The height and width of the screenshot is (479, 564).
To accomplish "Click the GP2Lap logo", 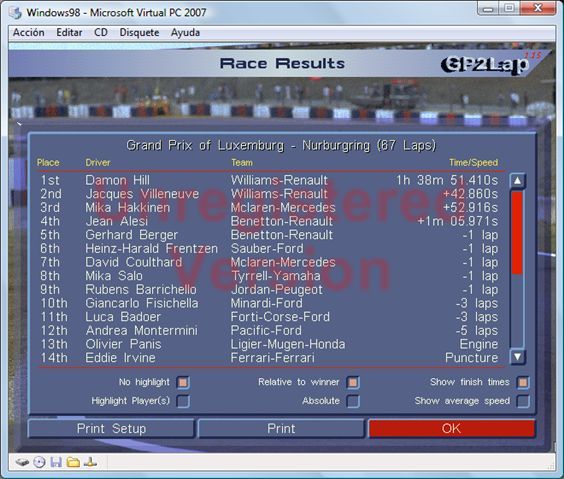I will point(487,64).
